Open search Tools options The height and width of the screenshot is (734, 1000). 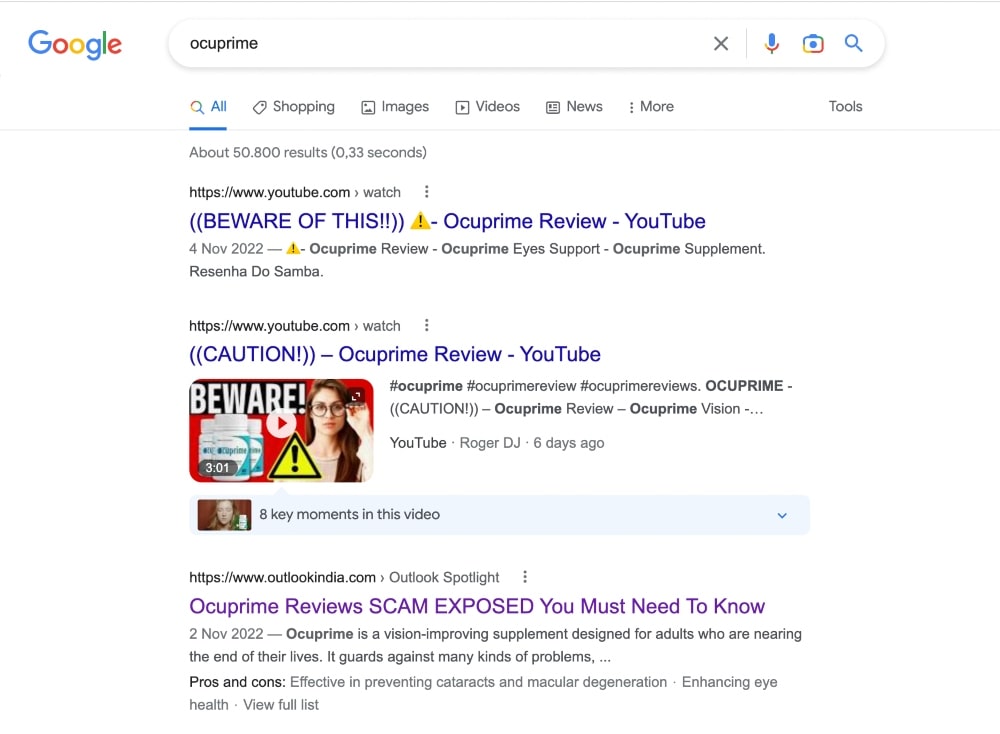845,106
